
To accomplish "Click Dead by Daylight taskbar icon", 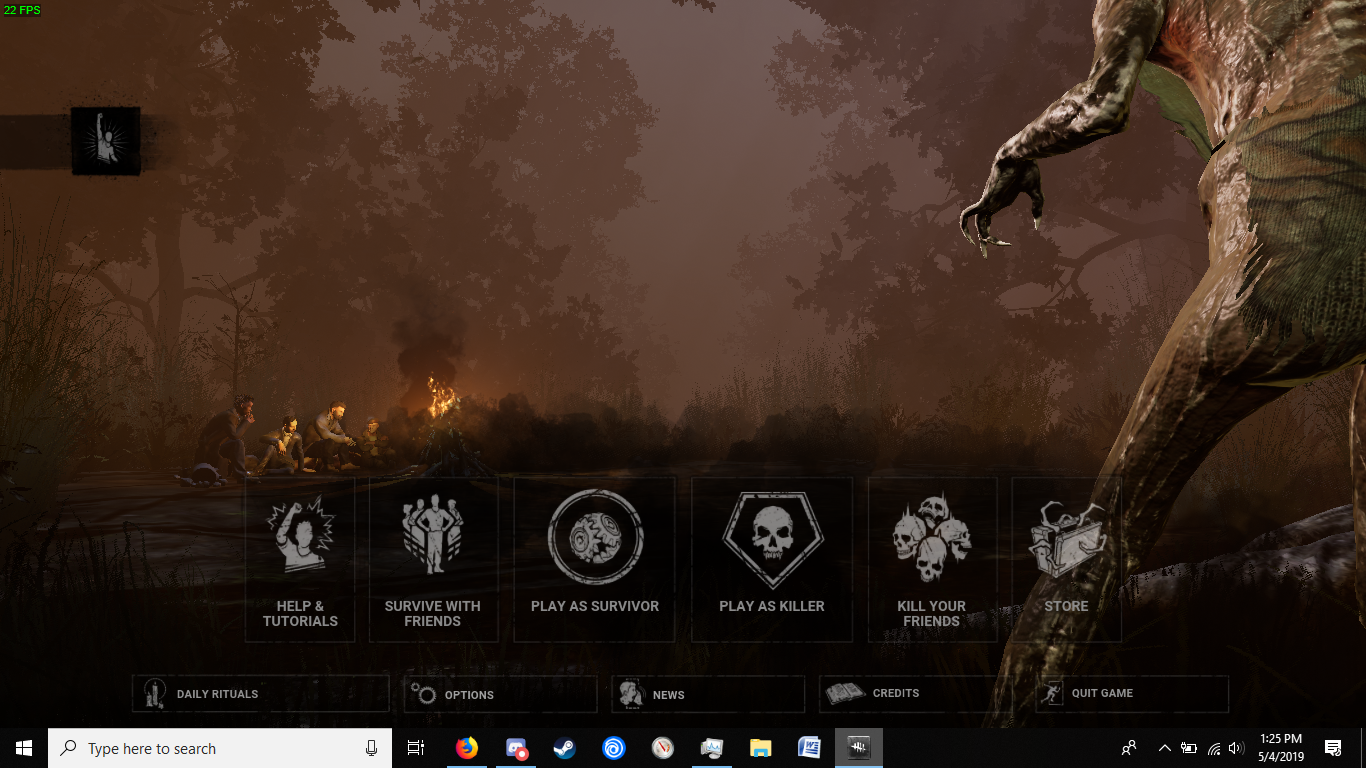I will 859,748.
